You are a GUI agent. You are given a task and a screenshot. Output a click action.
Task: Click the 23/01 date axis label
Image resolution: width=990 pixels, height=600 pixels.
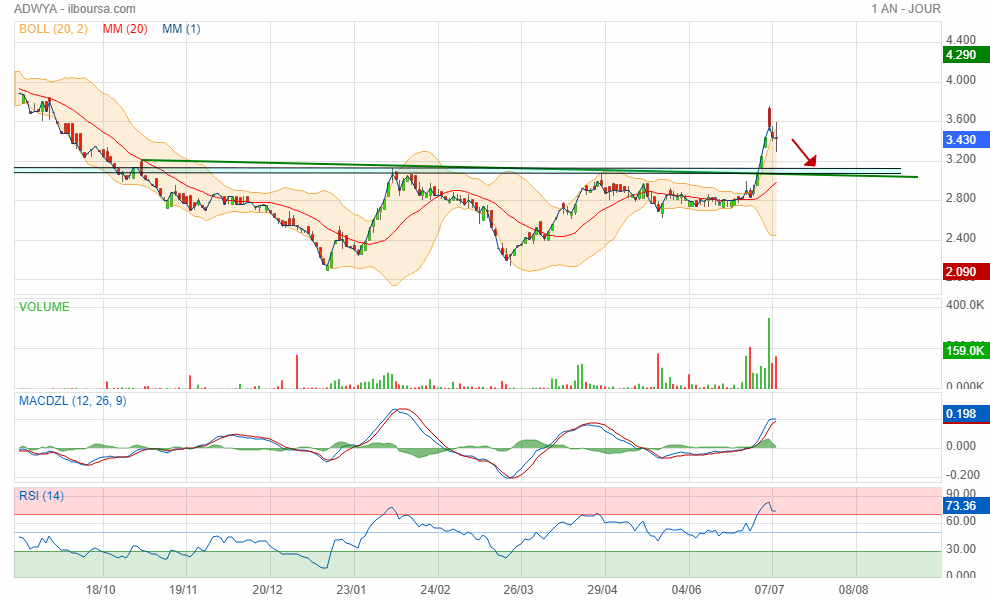pyautogui.click(x=351, y=590)
